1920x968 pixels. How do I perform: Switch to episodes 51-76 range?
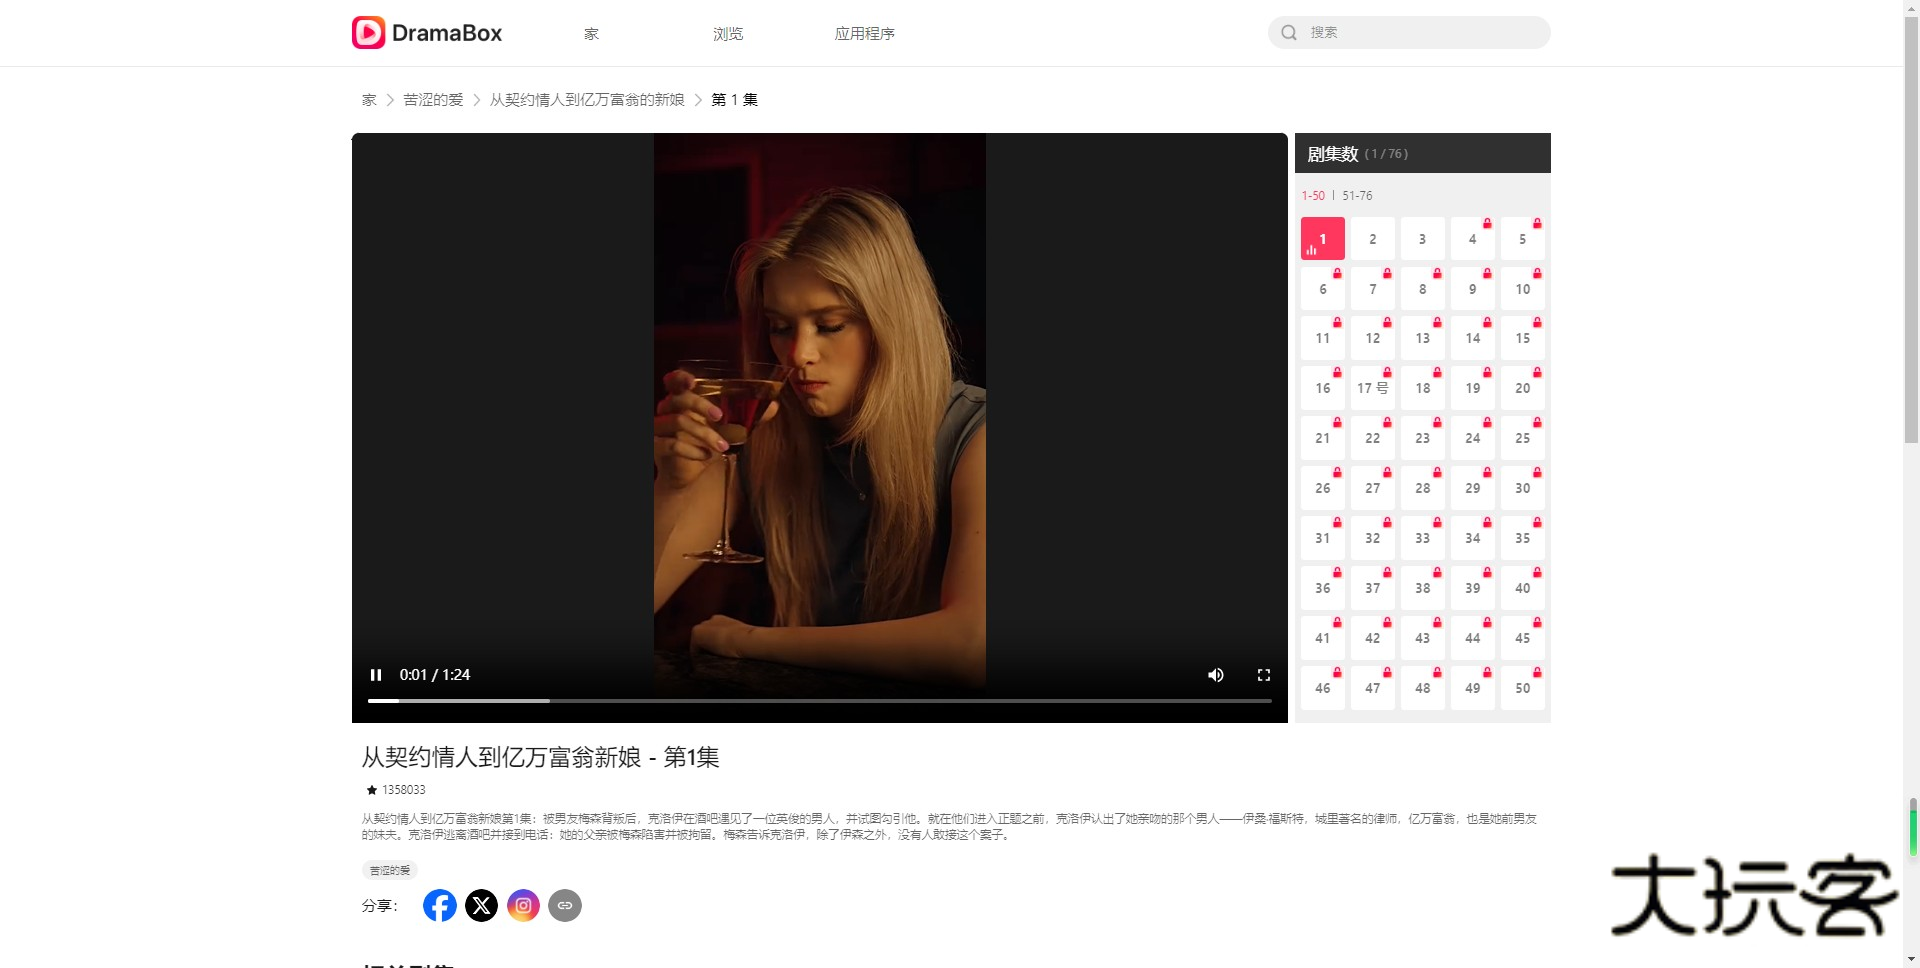pos(1357,196)
